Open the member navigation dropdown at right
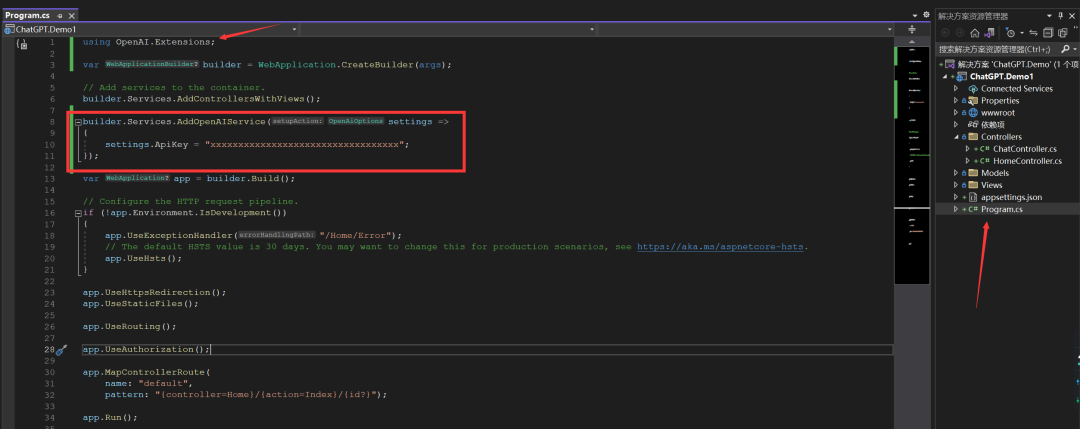 [890, 30]
